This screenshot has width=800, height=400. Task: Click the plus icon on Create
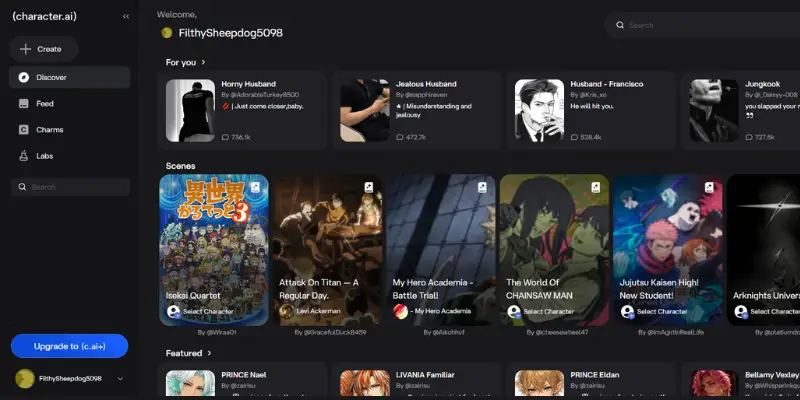click(25, 49)
